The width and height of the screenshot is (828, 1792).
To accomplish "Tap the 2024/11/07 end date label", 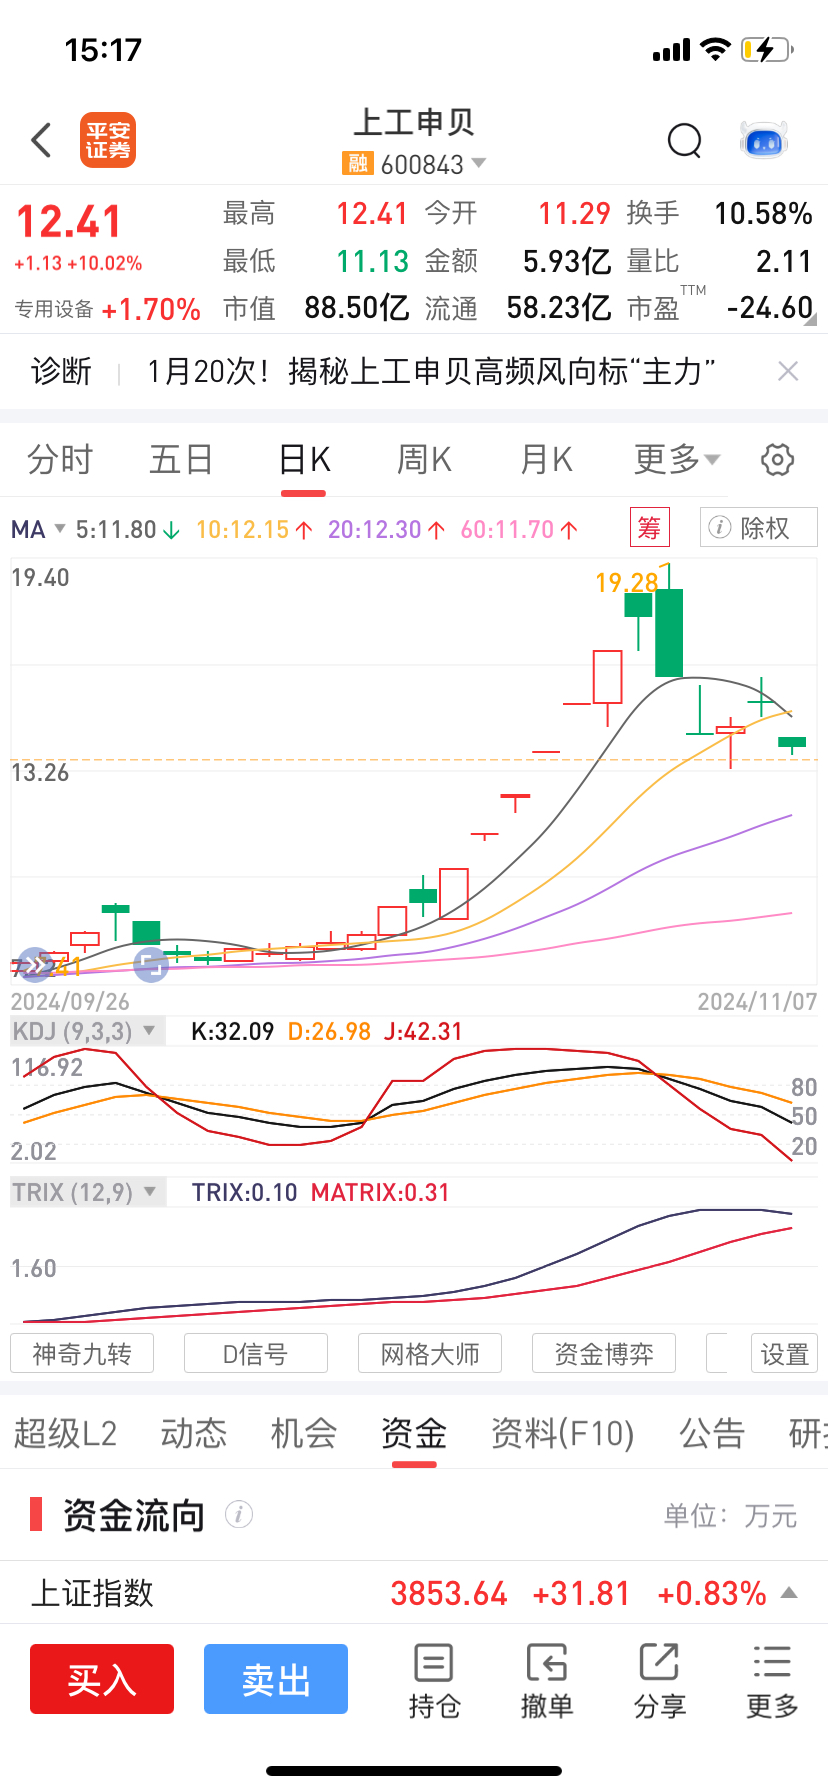I will pyautogui.click(x=757, y=1001).
